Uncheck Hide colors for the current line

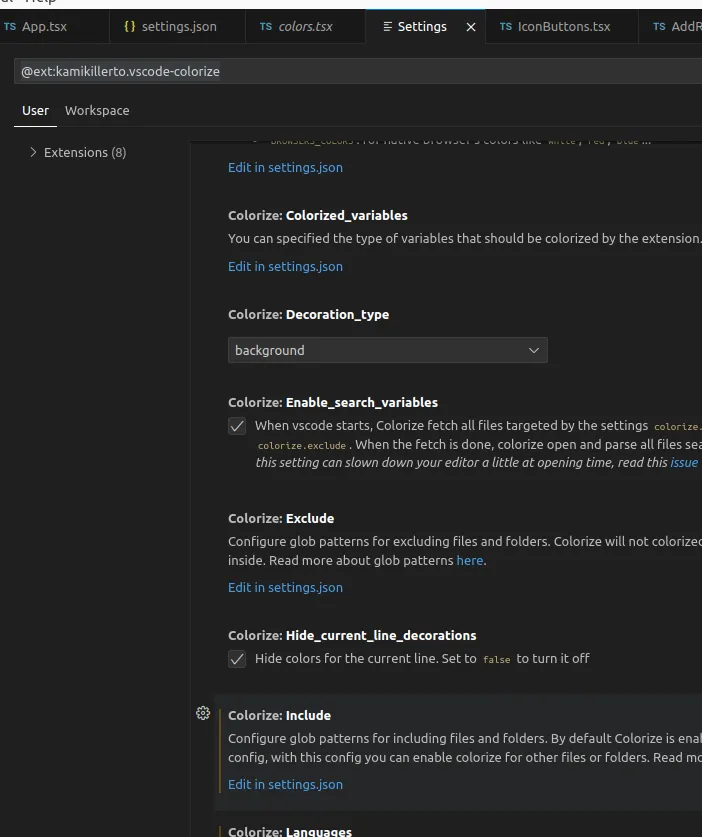pyautogui.click(x=237, y=659)
